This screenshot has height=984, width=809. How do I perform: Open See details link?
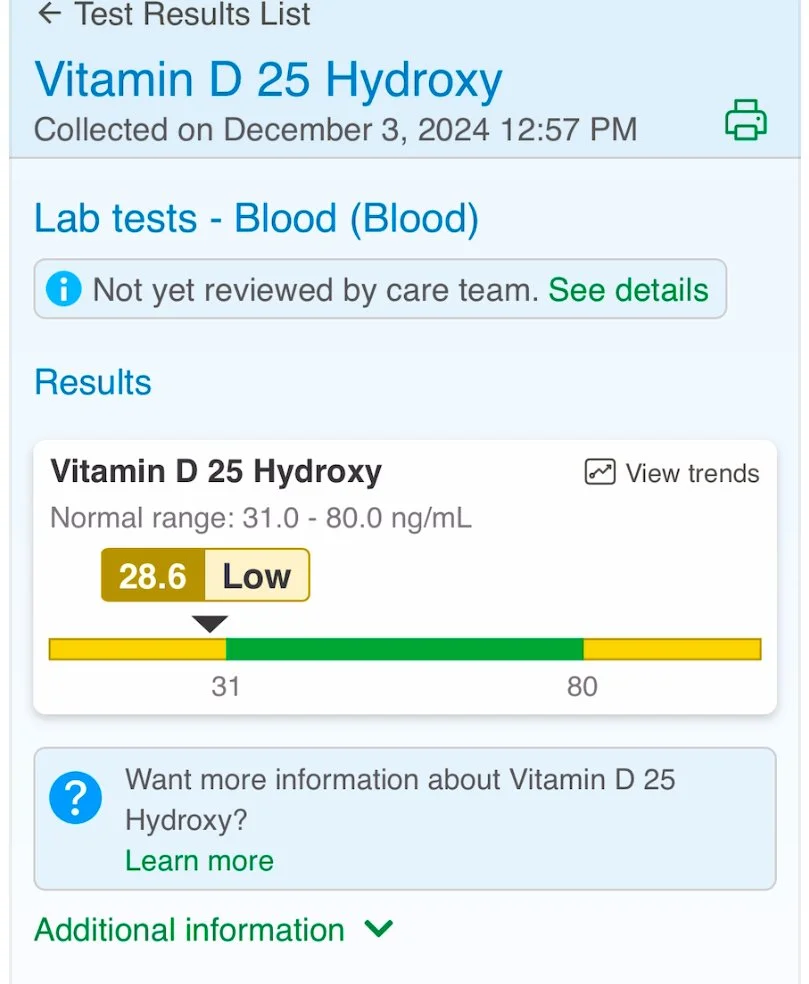click(628, 290)
